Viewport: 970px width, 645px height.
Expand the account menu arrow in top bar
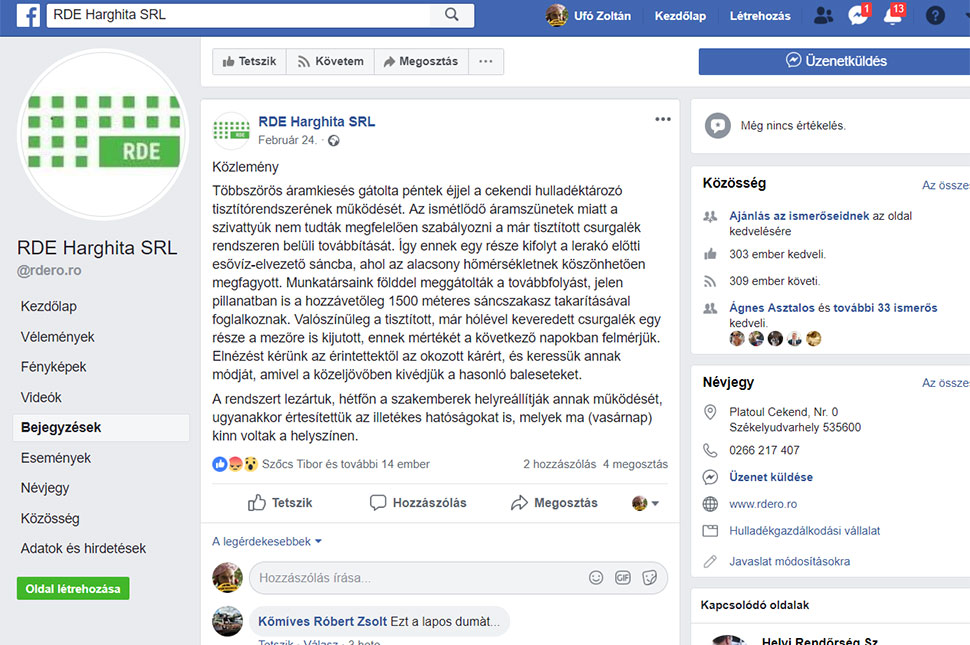[962, 16]
